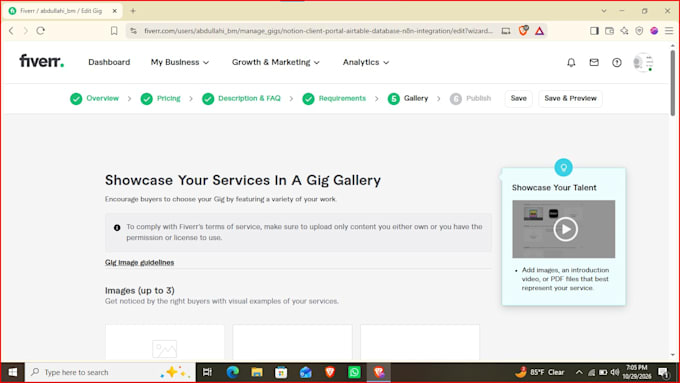Open WhatsApp from the taskbar
This screenshot has width=680, height=383.
354,372
